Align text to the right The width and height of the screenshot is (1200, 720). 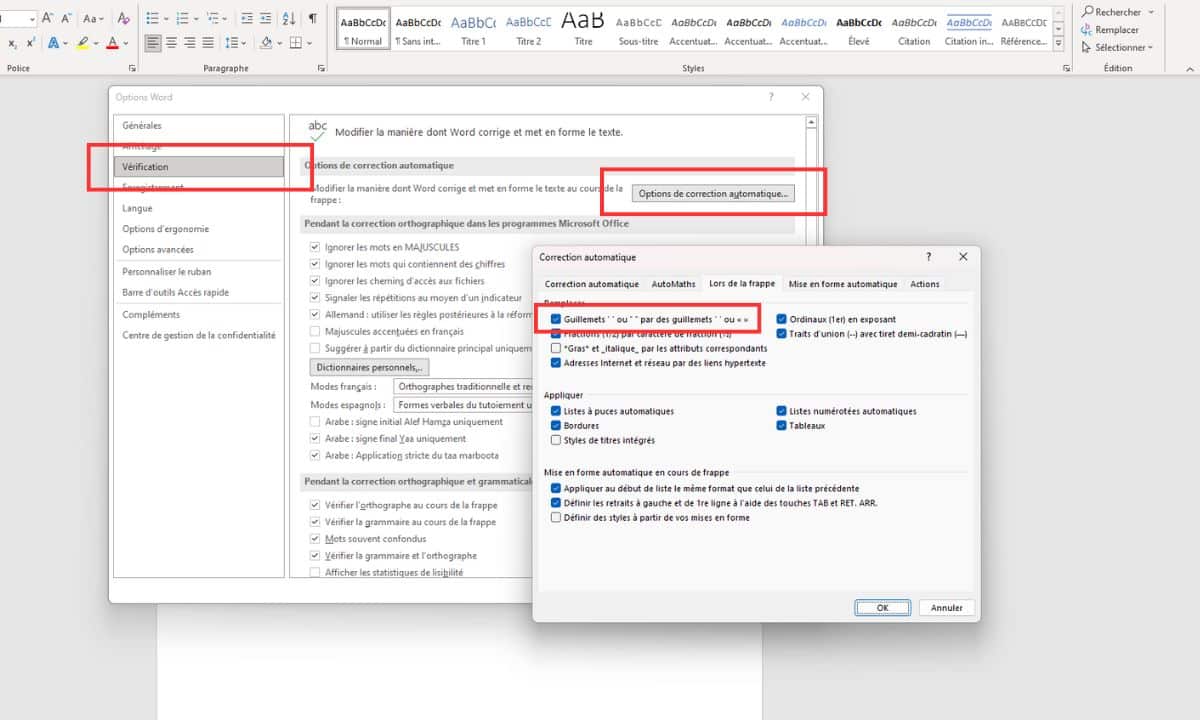(191, 43)
